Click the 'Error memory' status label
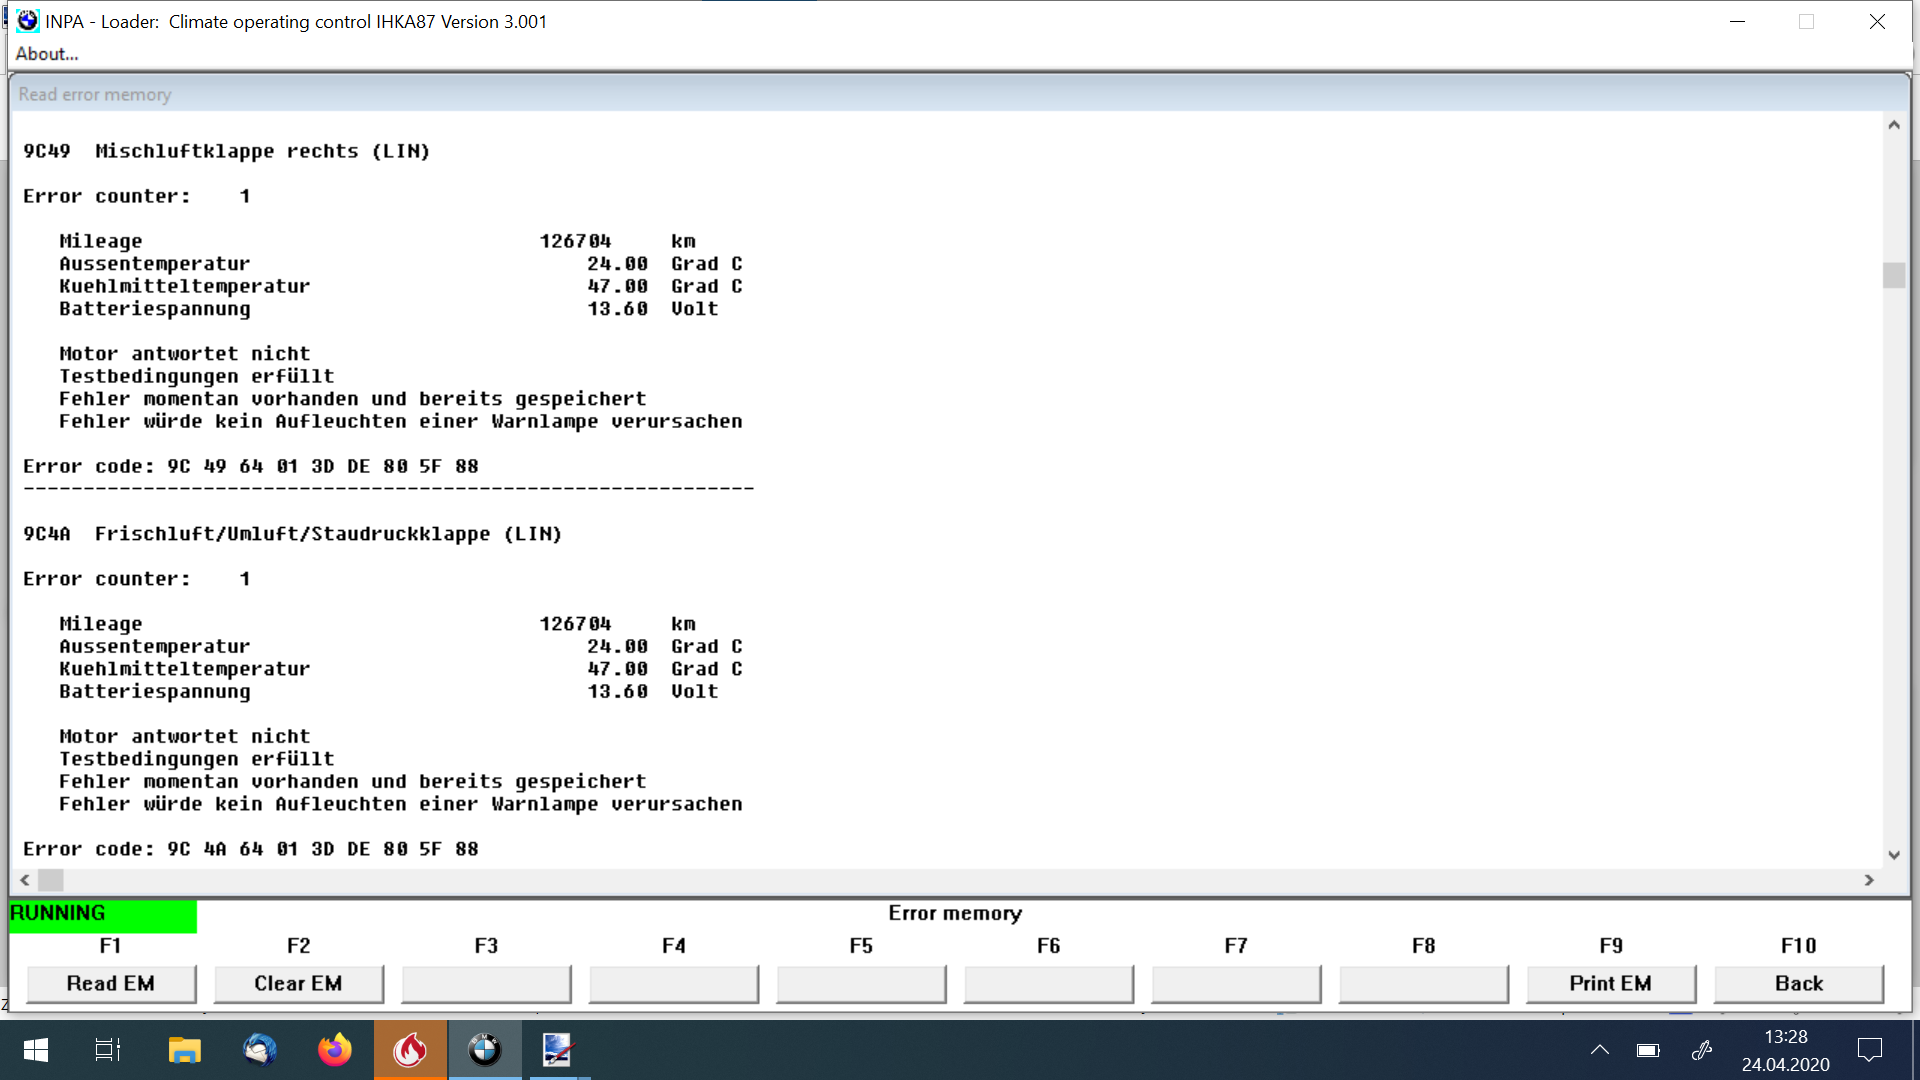Viewport: 1920px width, 1080px height. (955, 913)
